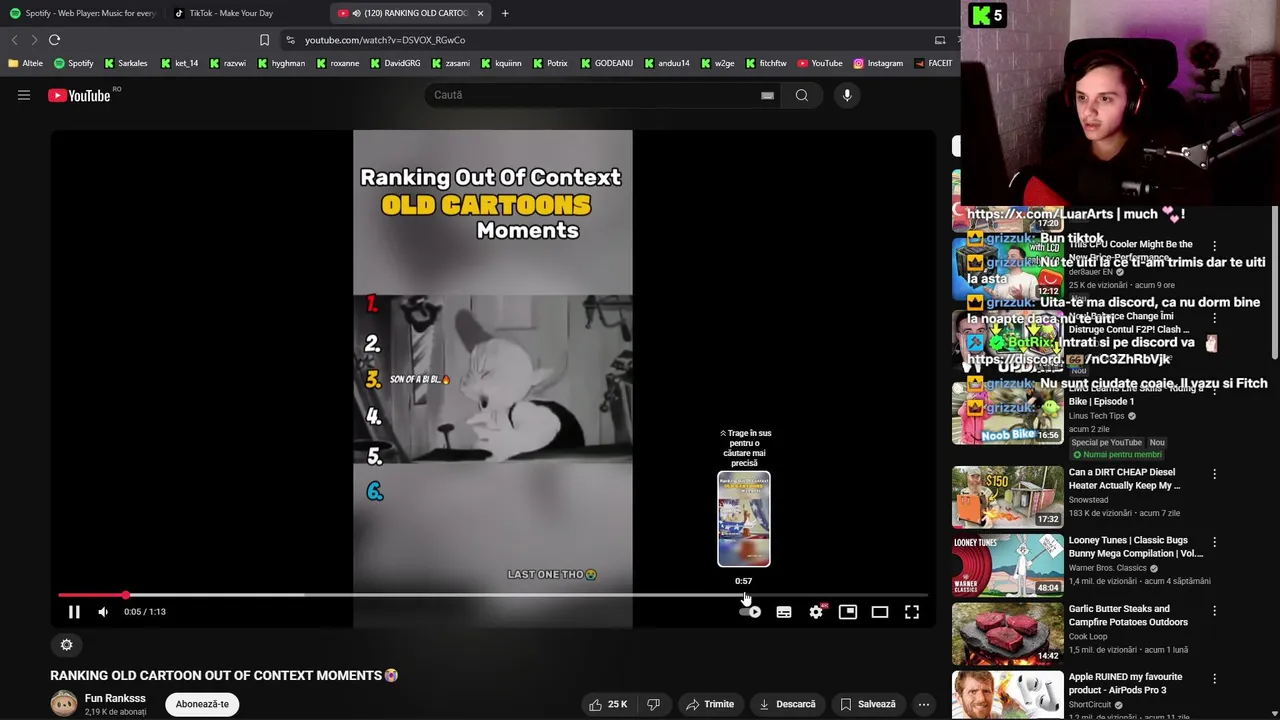The width and height of the screenshot is (1280, 720).
Task: Reload the page
Action: (54, 40)
